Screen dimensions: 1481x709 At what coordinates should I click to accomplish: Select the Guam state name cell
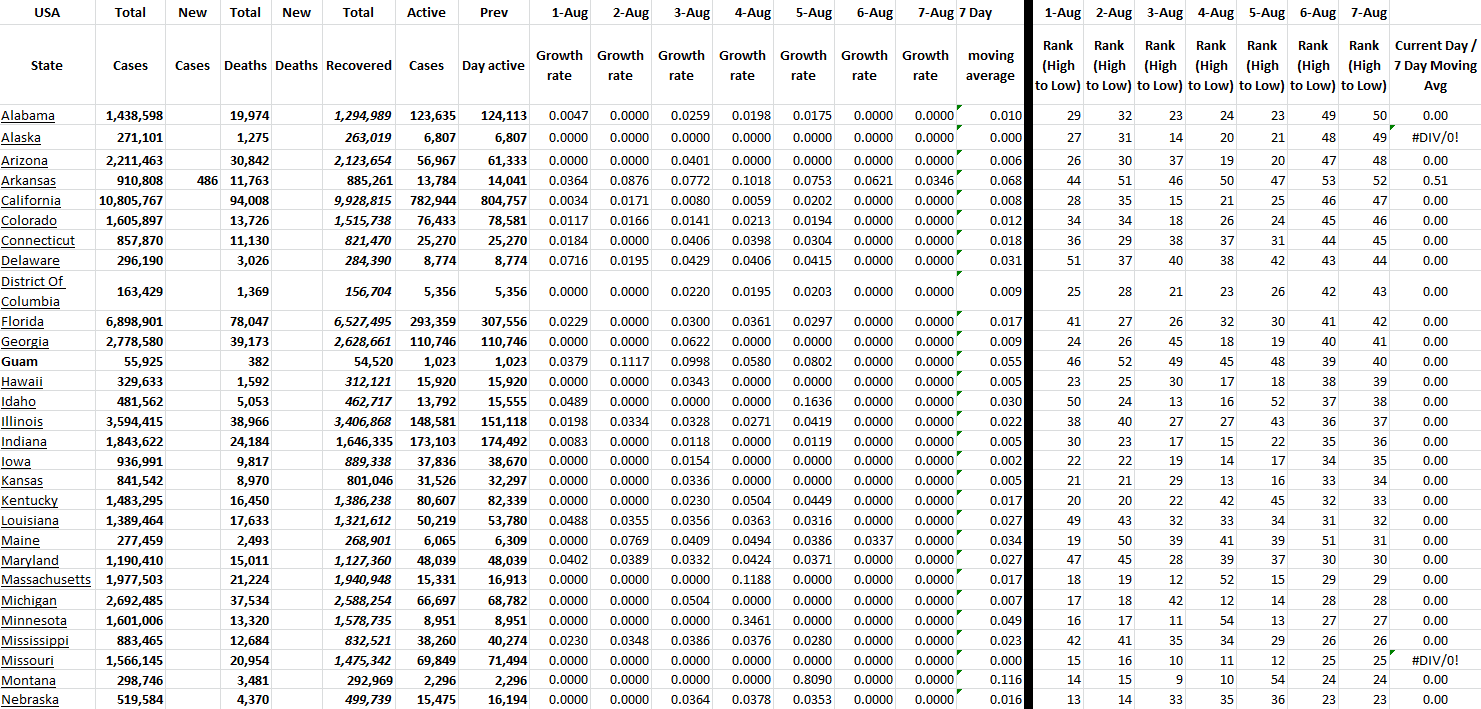point(19,362)
